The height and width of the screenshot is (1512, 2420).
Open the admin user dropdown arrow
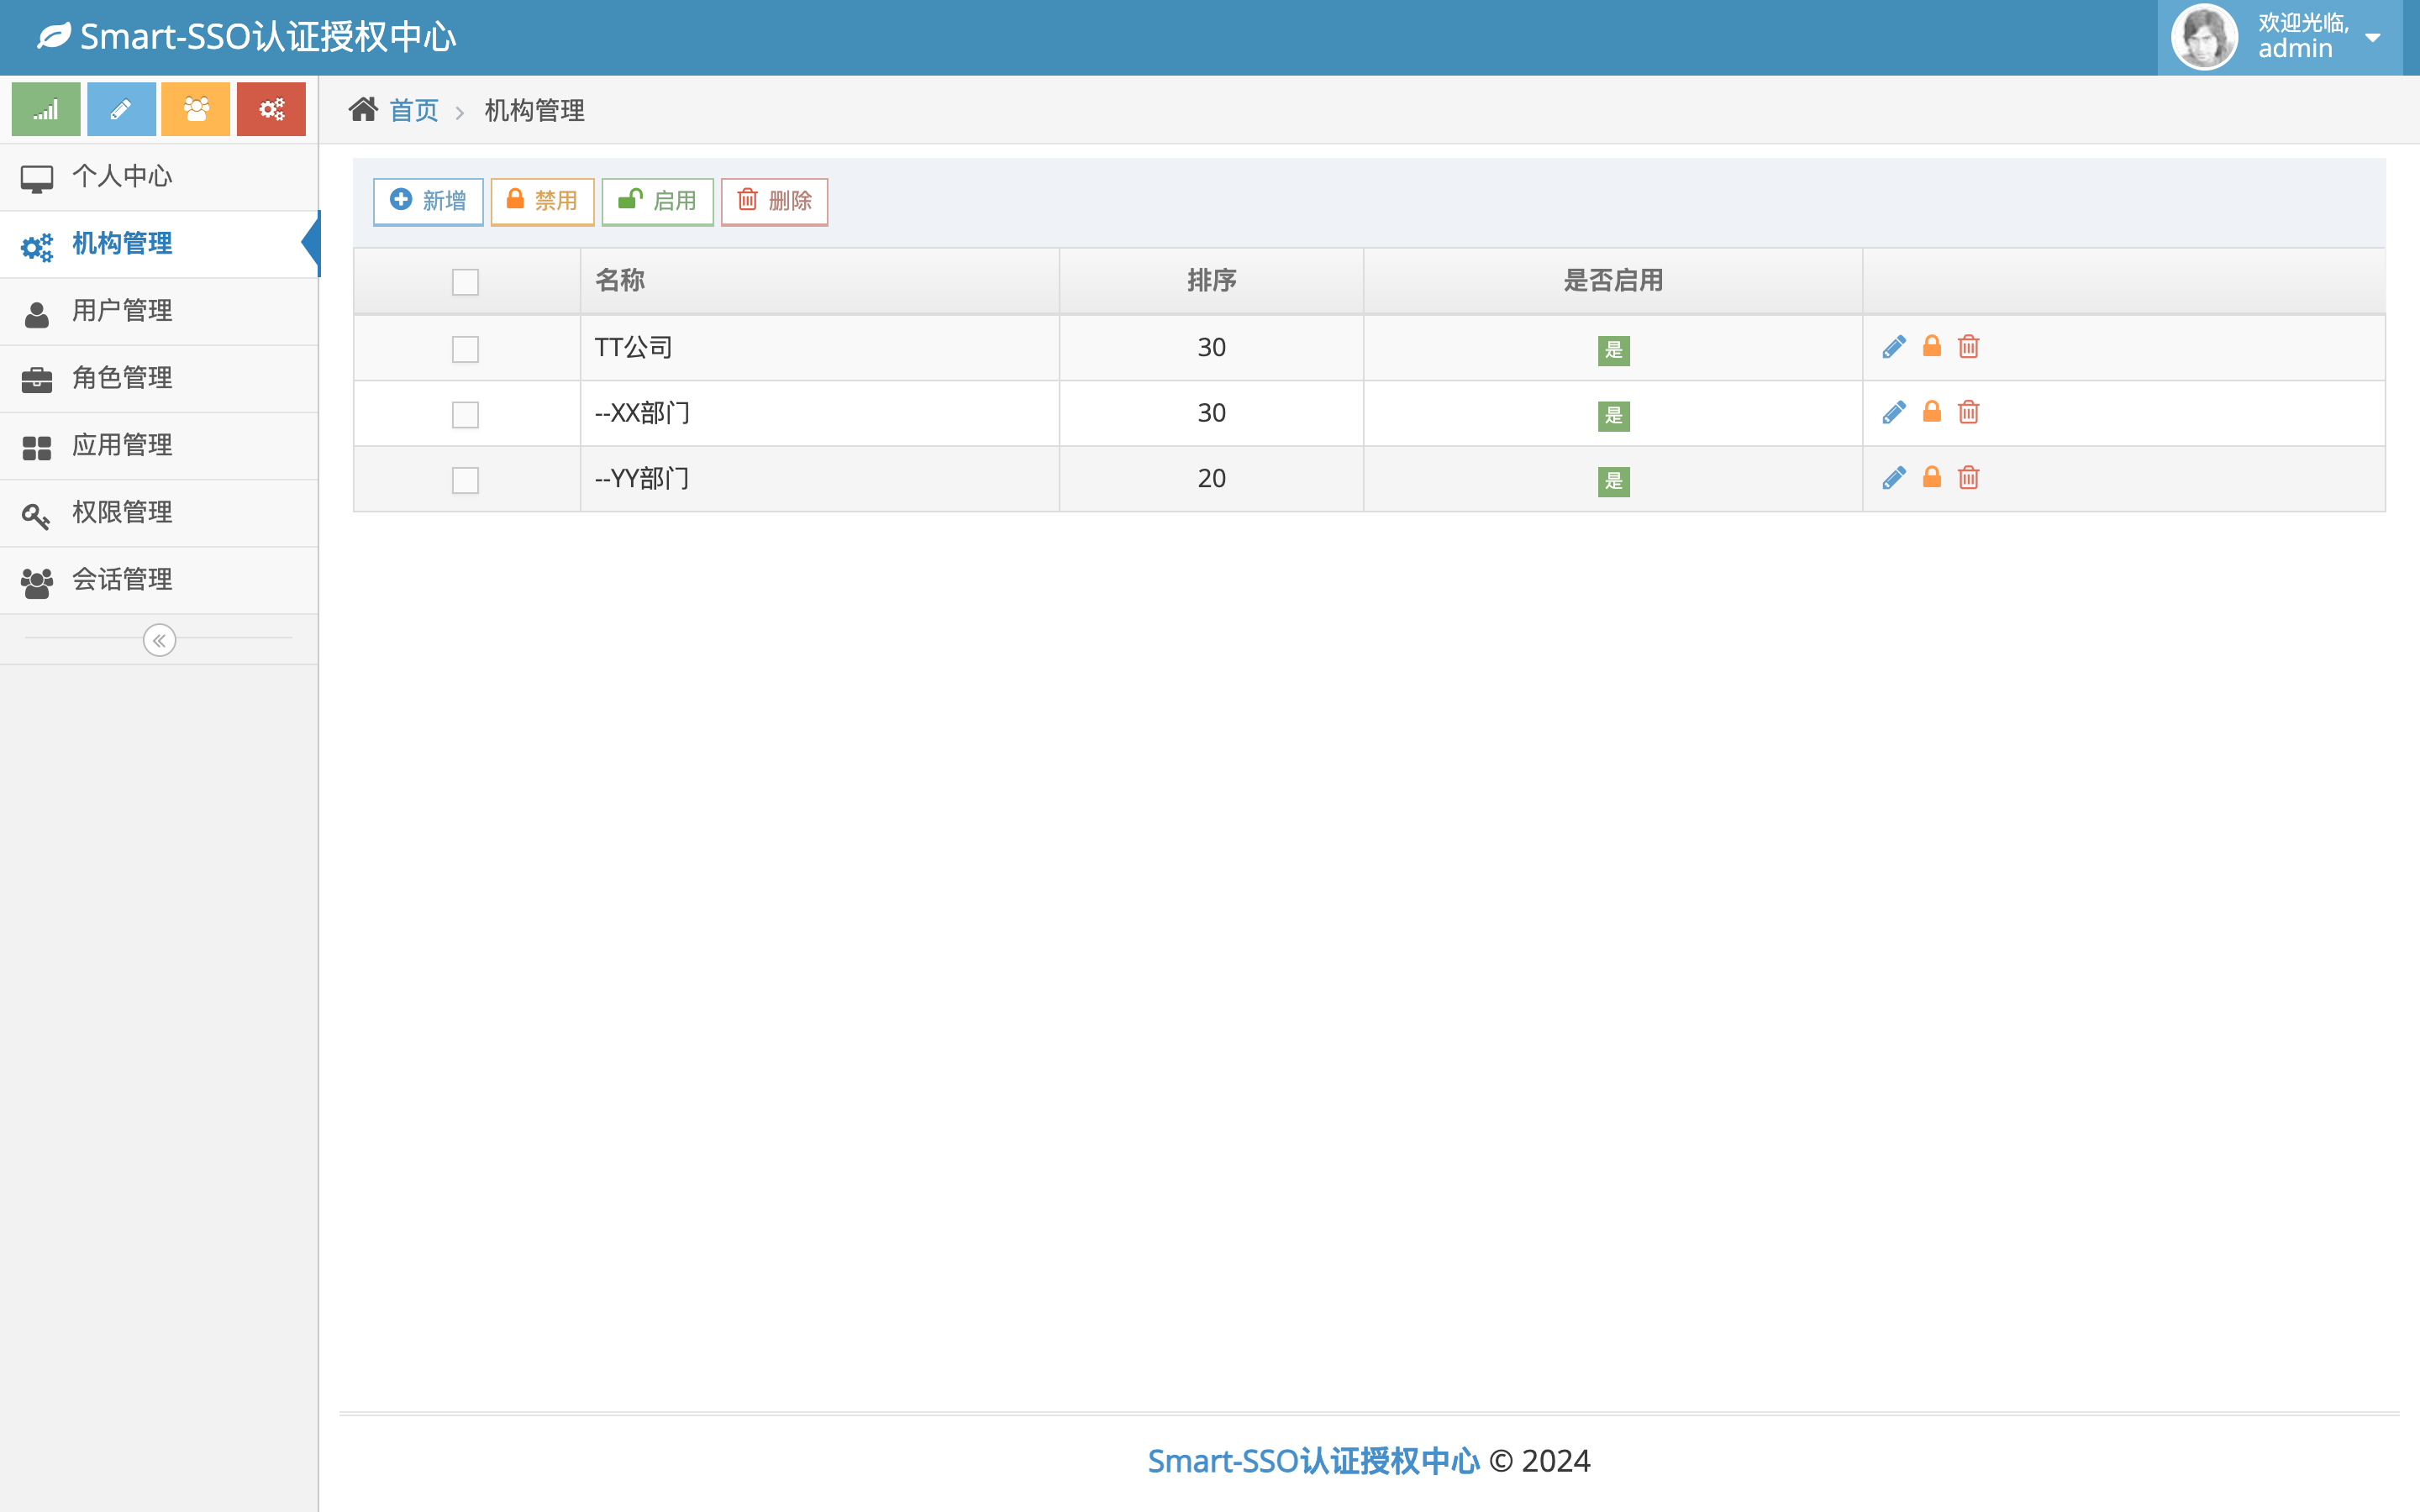[2373, 38]
